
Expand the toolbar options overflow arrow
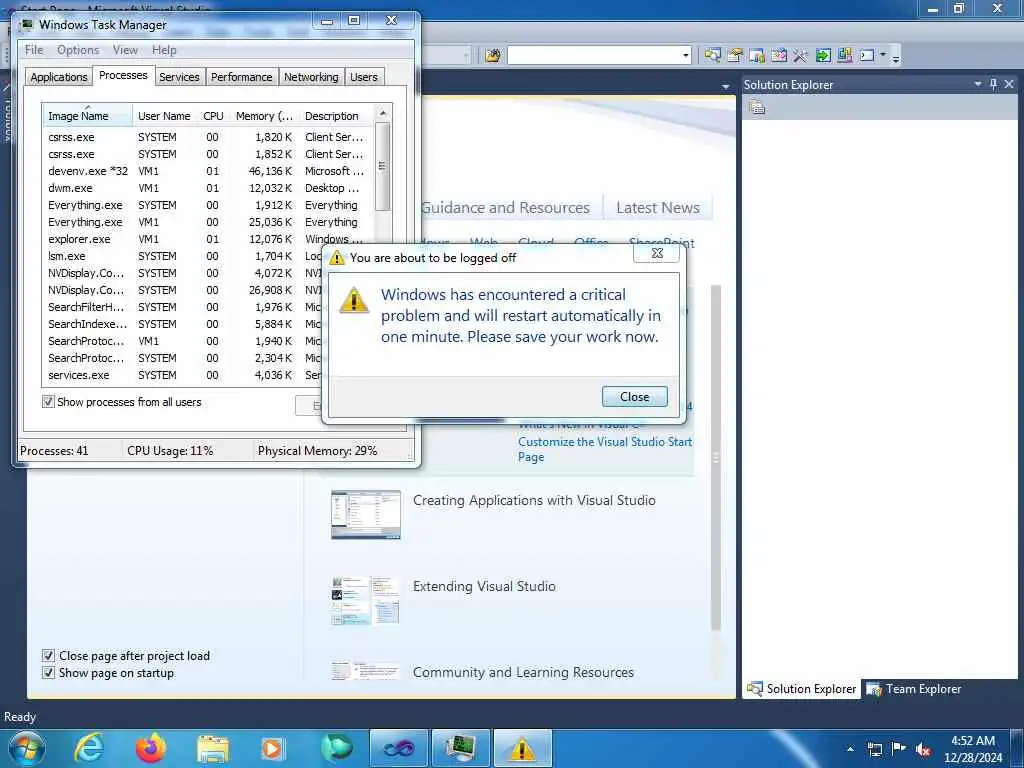point(896,57)
